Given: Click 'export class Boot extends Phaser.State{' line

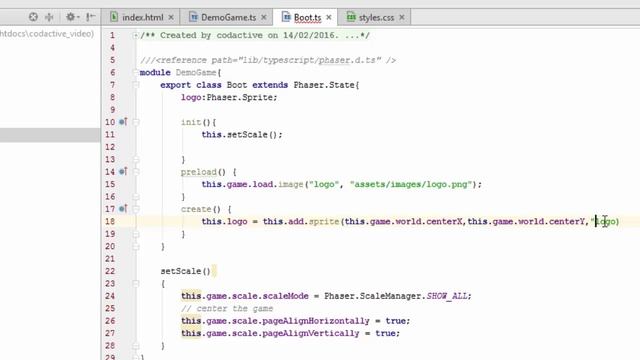Looking at the screenshot, I should (x=260, y=85).
